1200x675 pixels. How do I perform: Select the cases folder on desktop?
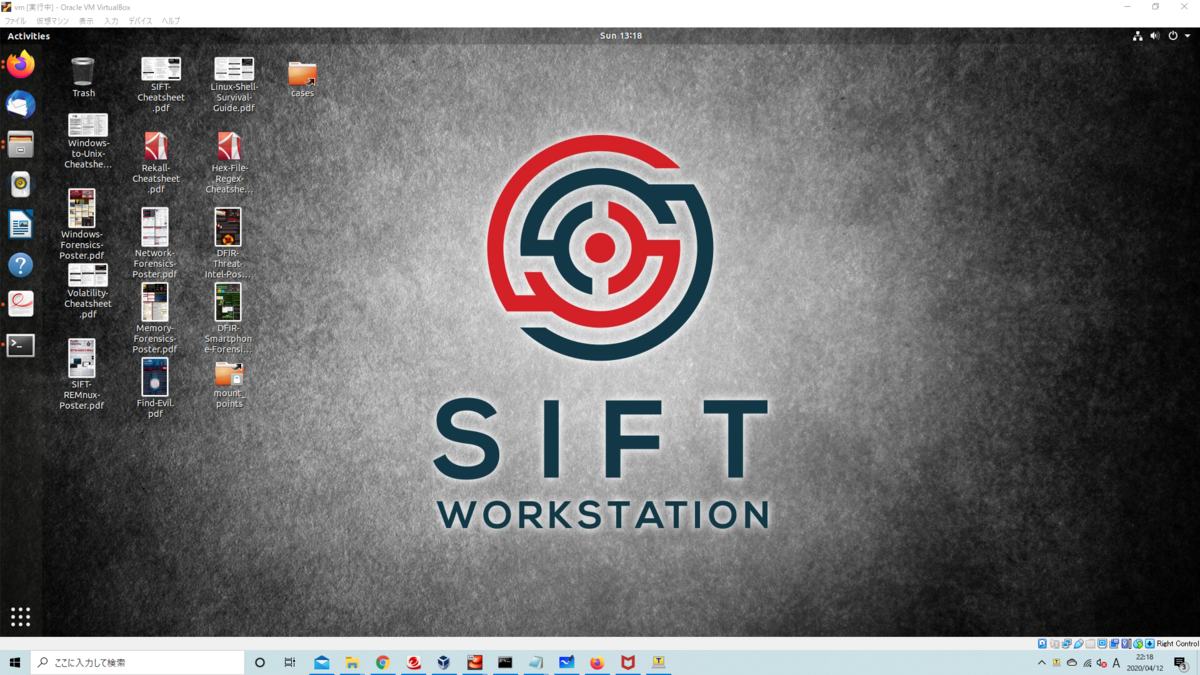[x=302, y=79]
